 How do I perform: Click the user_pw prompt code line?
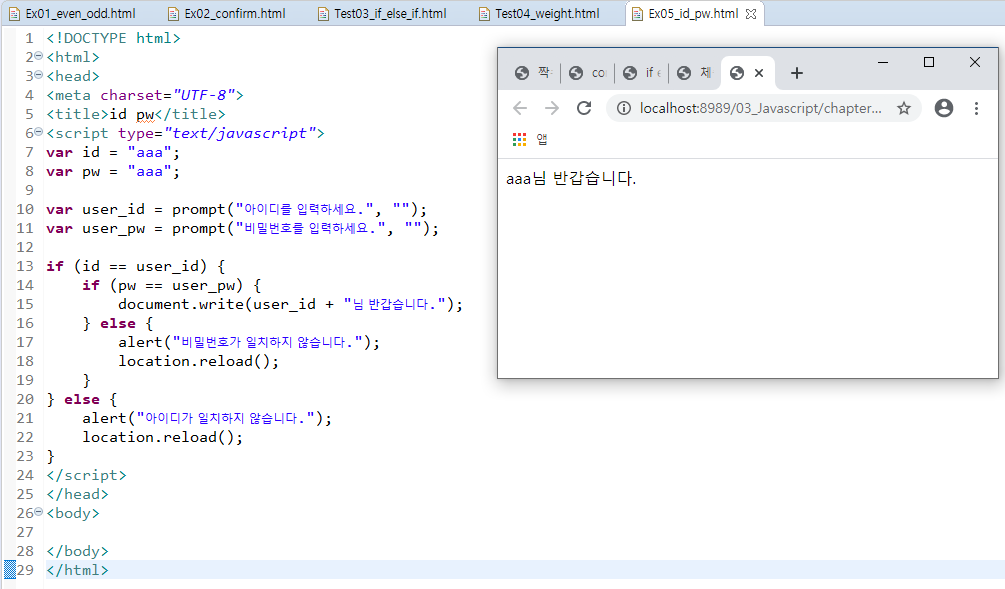click(x=242, y=228)
